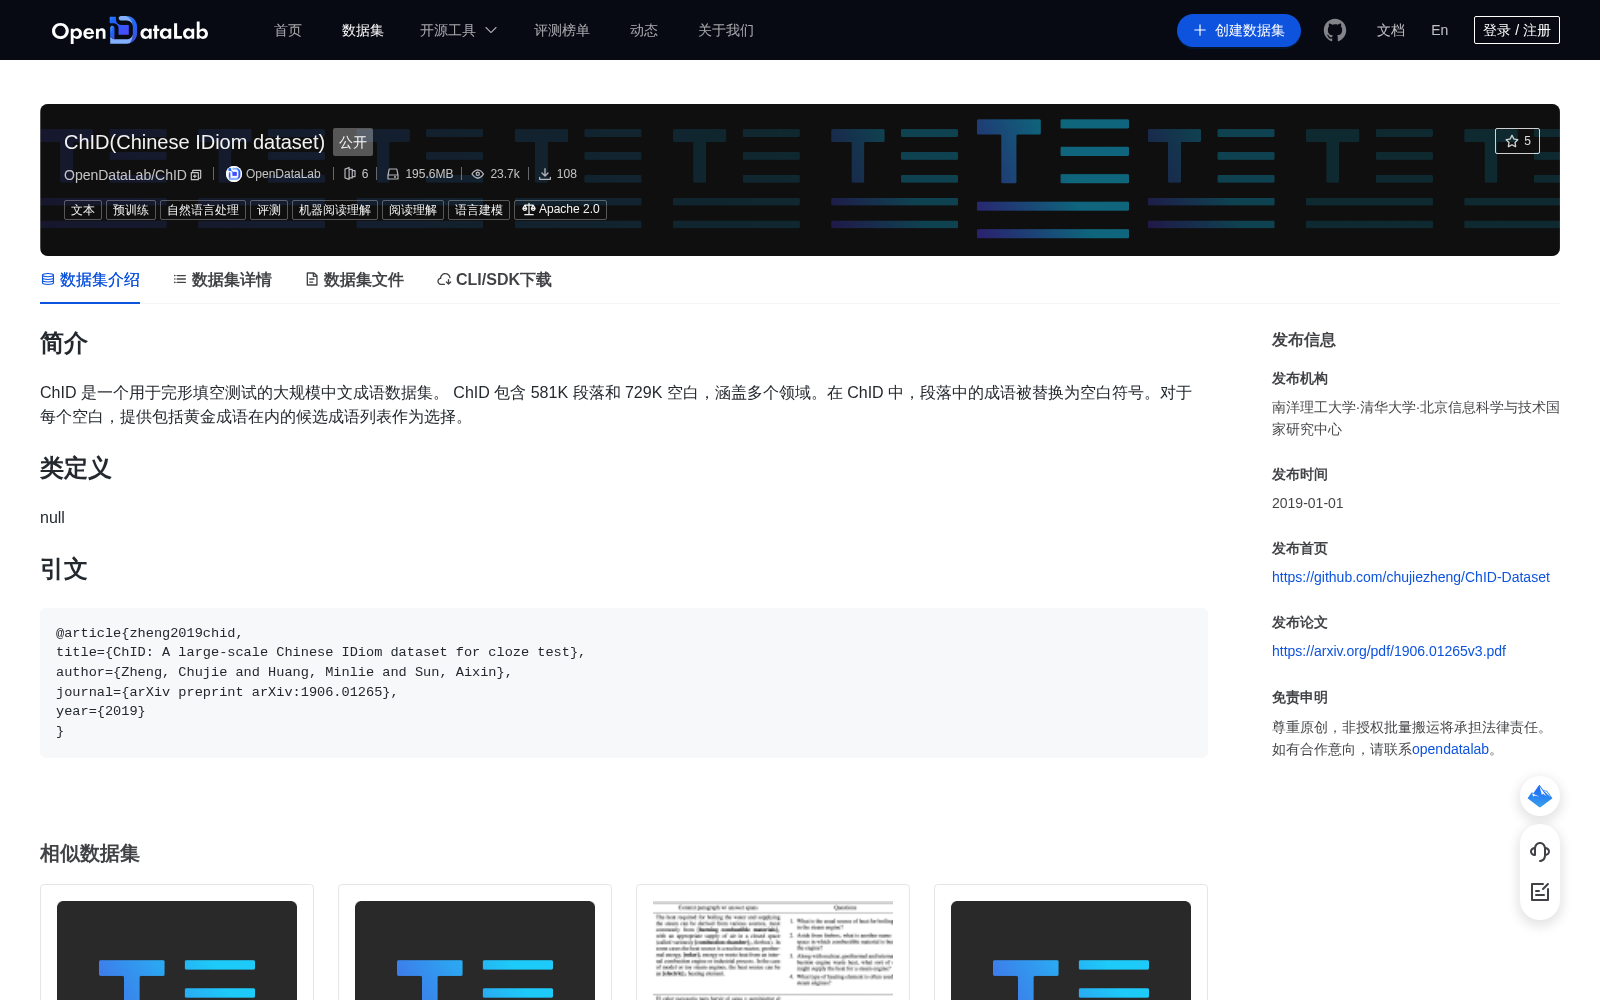Viewport: 1600px width, 1000px height.
Task: Click the OpenDataLab publisher avatar
Action: [233, 174]
